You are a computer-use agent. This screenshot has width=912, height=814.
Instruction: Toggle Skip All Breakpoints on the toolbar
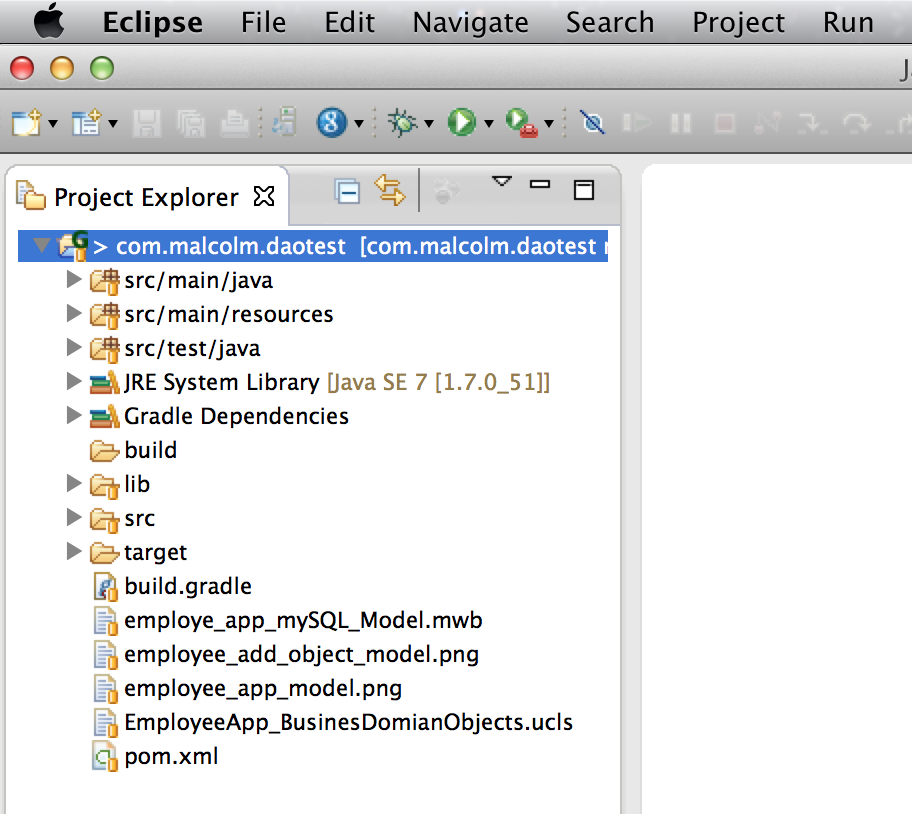point(592,122)
